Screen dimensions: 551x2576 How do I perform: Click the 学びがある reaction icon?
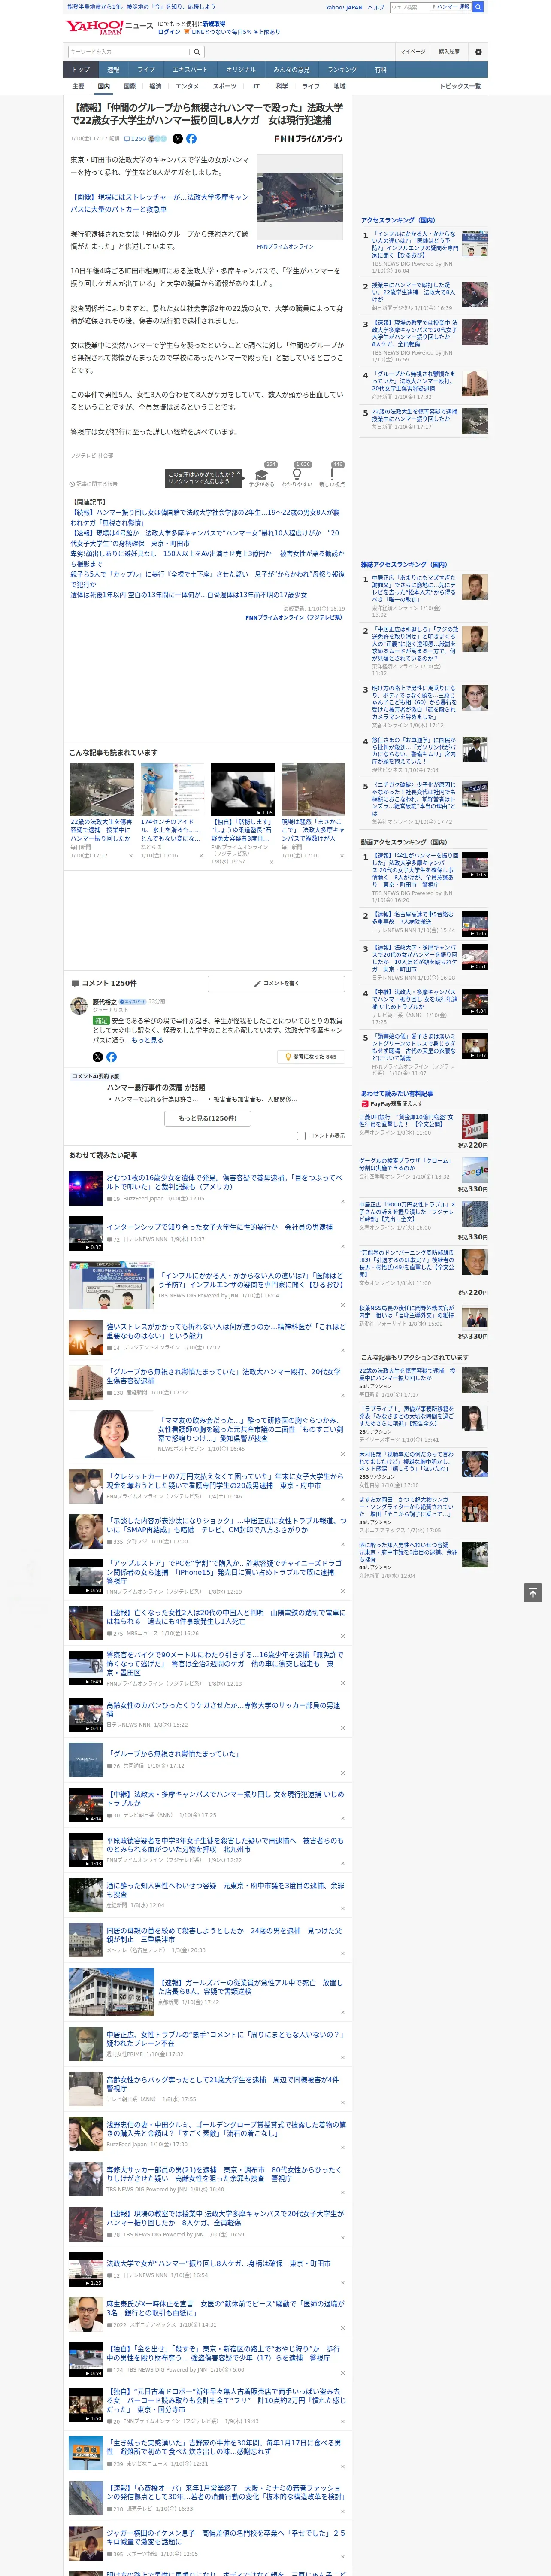point(262,474)
